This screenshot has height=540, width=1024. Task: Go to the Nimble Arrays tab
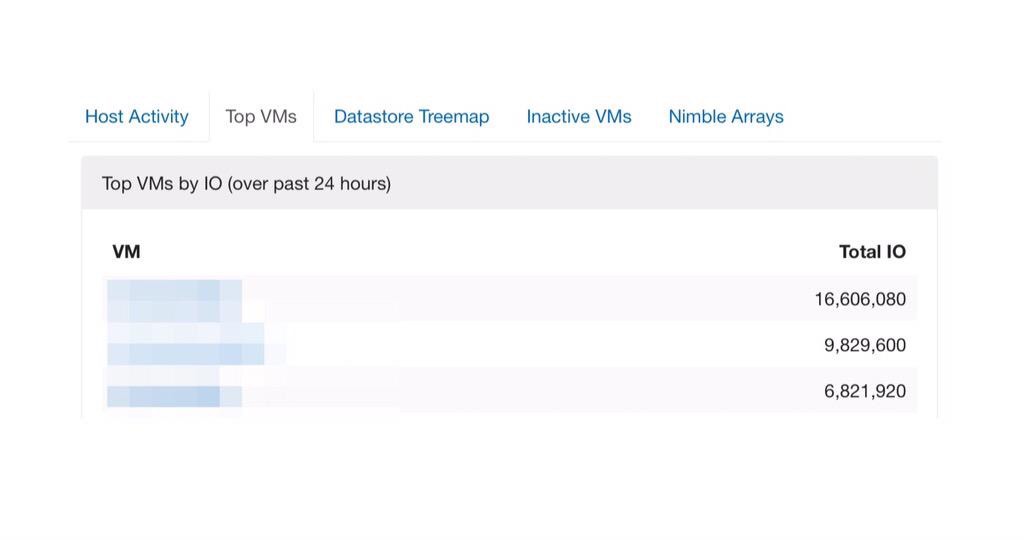pyautogui.click(x=726, y=116)
